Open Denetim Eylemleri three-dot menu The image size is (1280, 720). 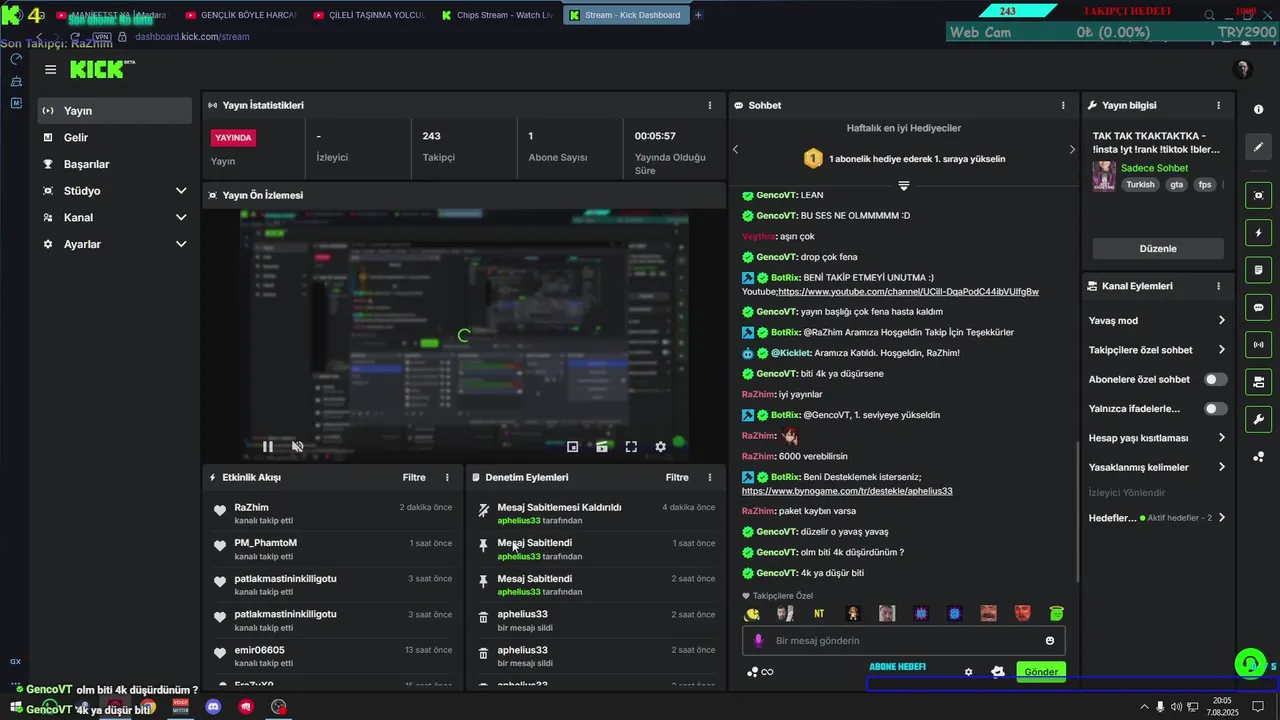[710, 478]
